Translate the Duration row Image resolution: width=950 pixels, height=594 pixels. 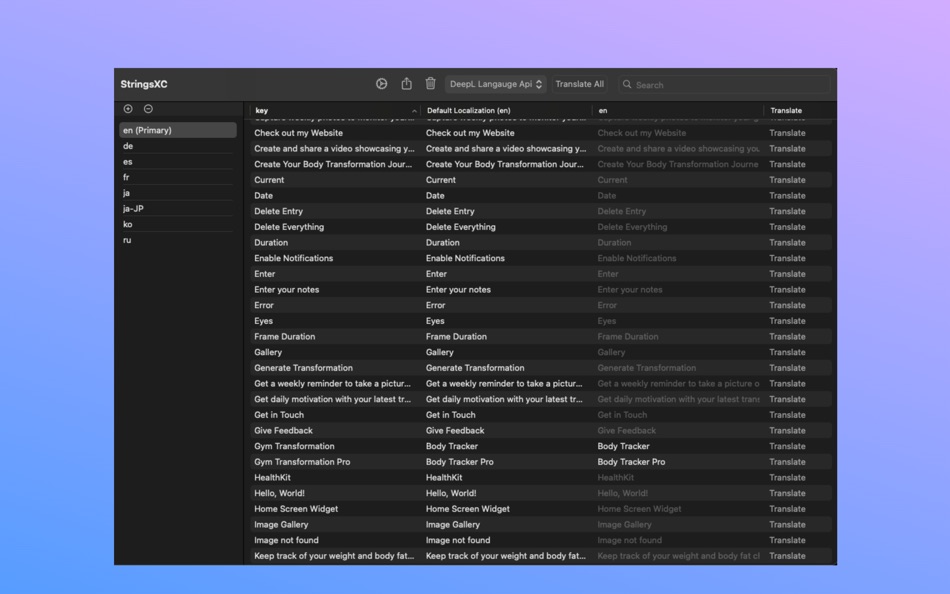(x=787, y=242)
